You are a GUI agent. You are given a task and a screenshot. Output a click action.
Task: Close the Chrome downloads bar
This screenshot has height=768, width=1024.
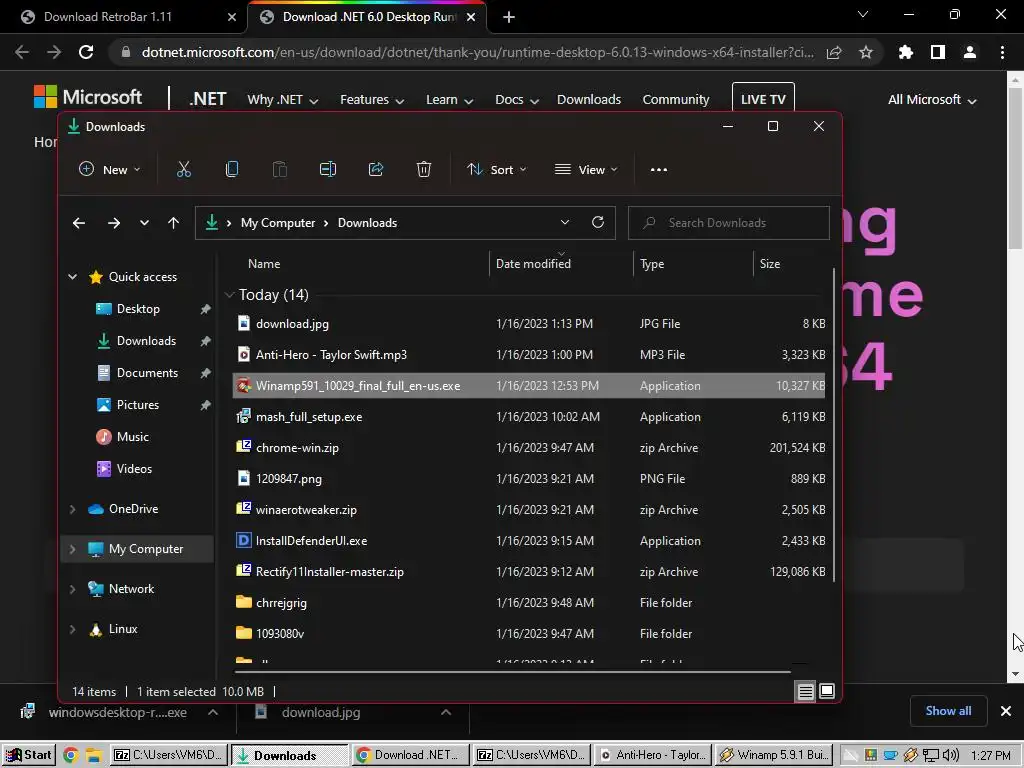pos(1006,711)
